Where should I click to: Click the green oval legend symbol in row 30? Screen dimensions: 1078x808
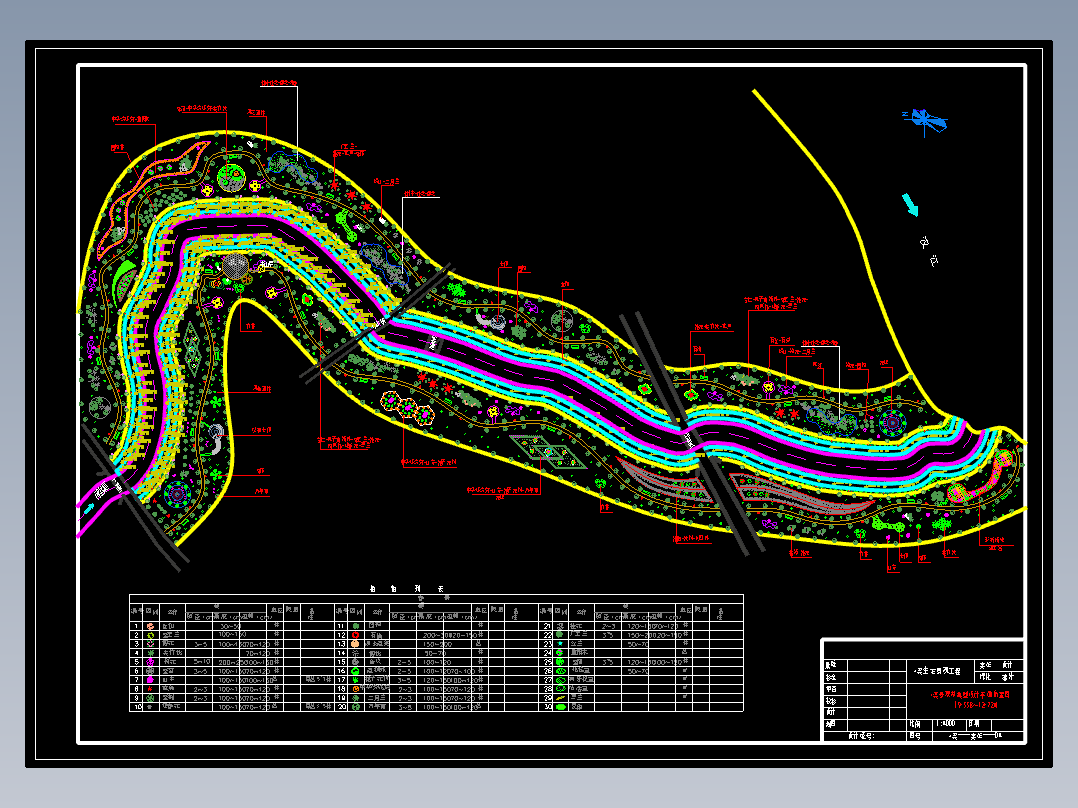tap(560, 707)
